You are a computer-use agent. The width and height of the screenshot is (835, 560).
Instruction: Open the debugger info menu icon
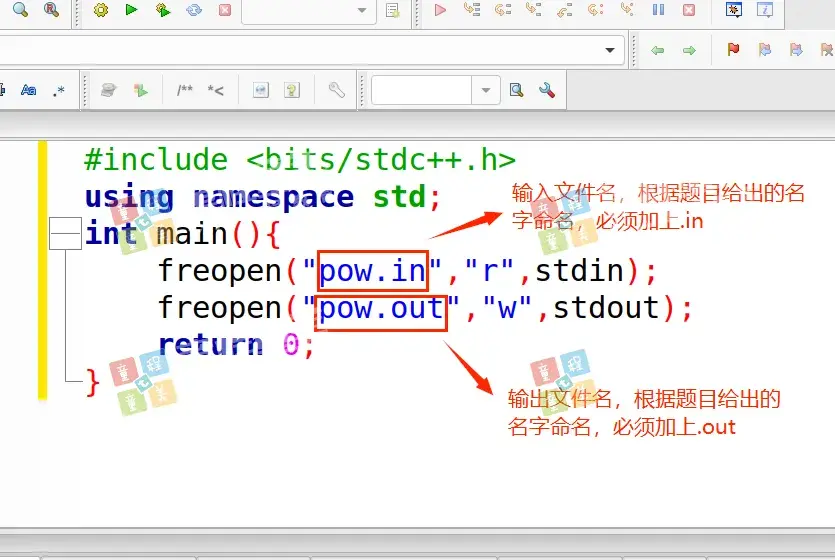point(765,10)
